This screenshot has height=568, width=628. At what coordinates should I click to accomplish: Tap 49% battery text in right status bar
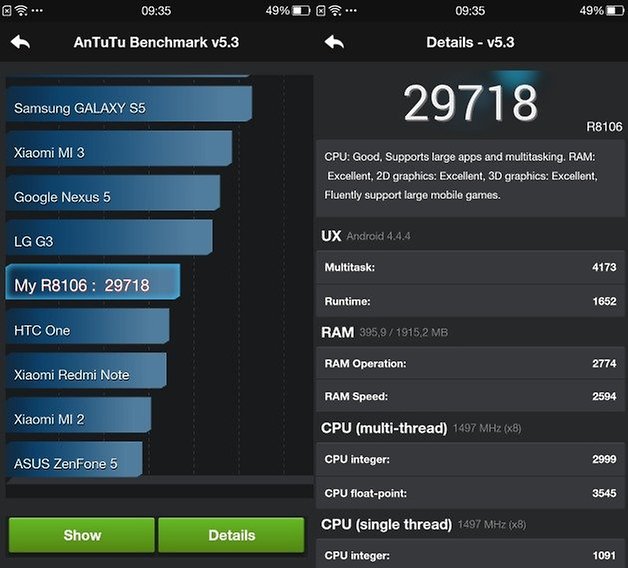592,10
